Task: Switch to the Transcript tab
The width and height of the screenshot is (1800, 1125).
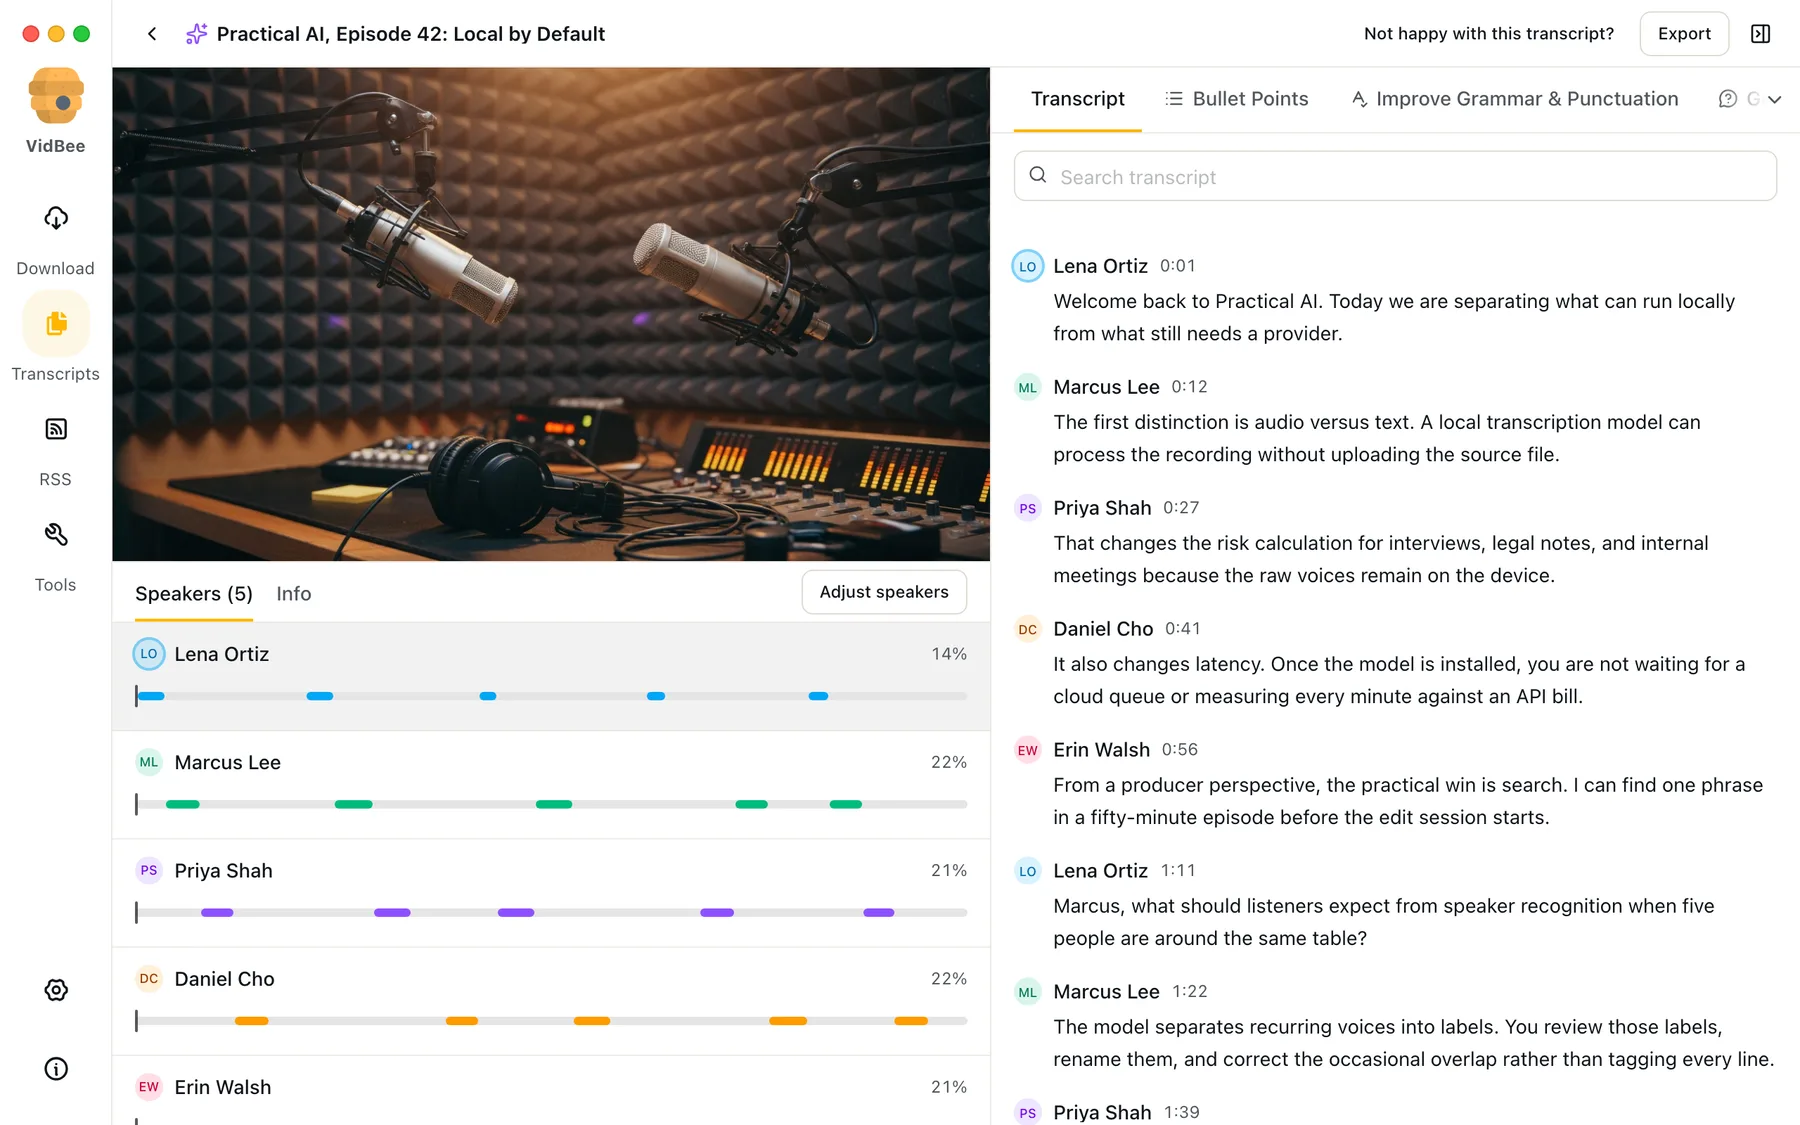Action: click(x=1077, y=99)
